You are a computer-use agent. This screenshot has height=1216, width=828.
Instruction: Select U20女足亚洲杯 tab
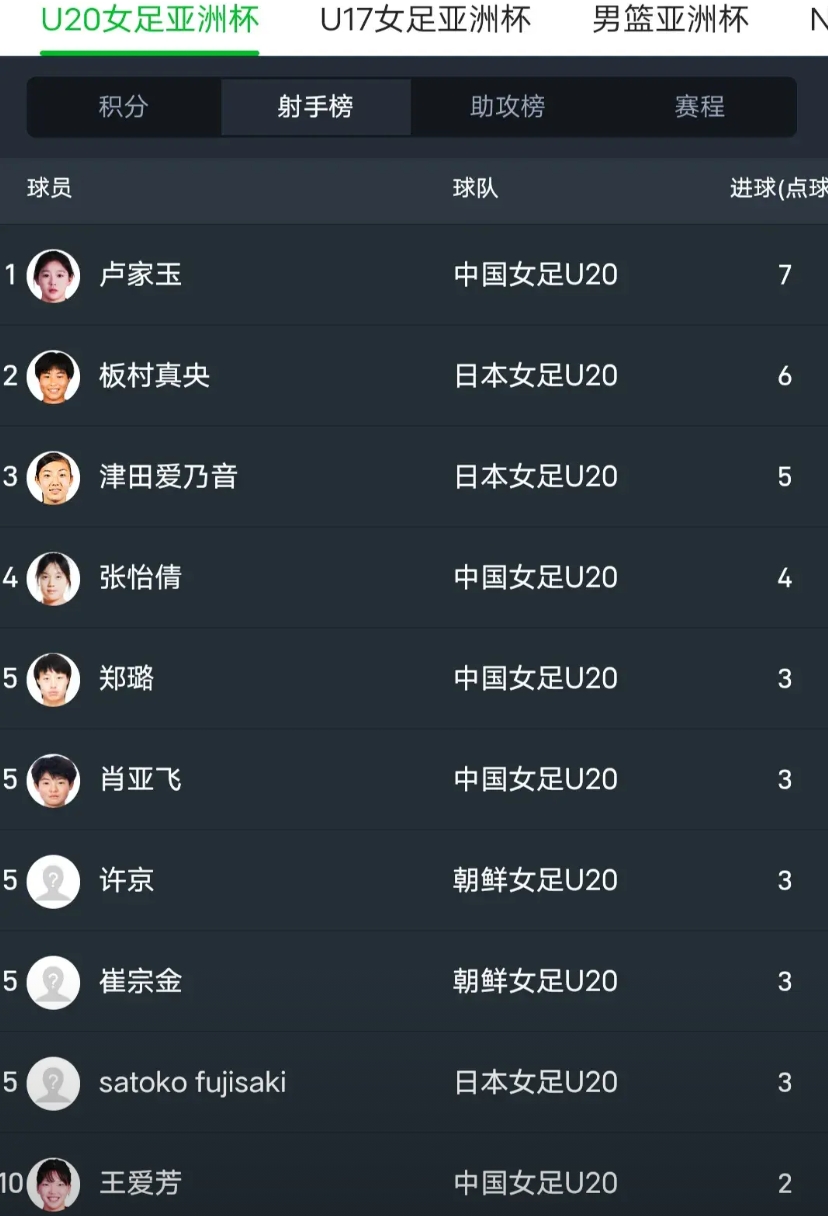tap(150, 20)
